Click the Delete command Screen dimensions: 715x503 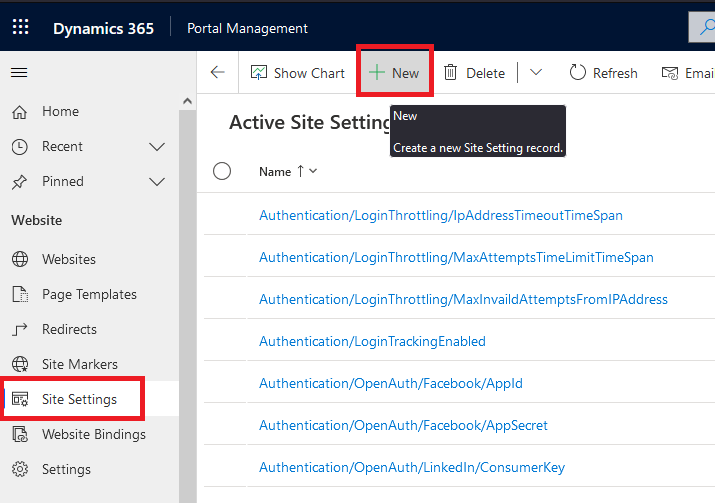click(474, 73)
